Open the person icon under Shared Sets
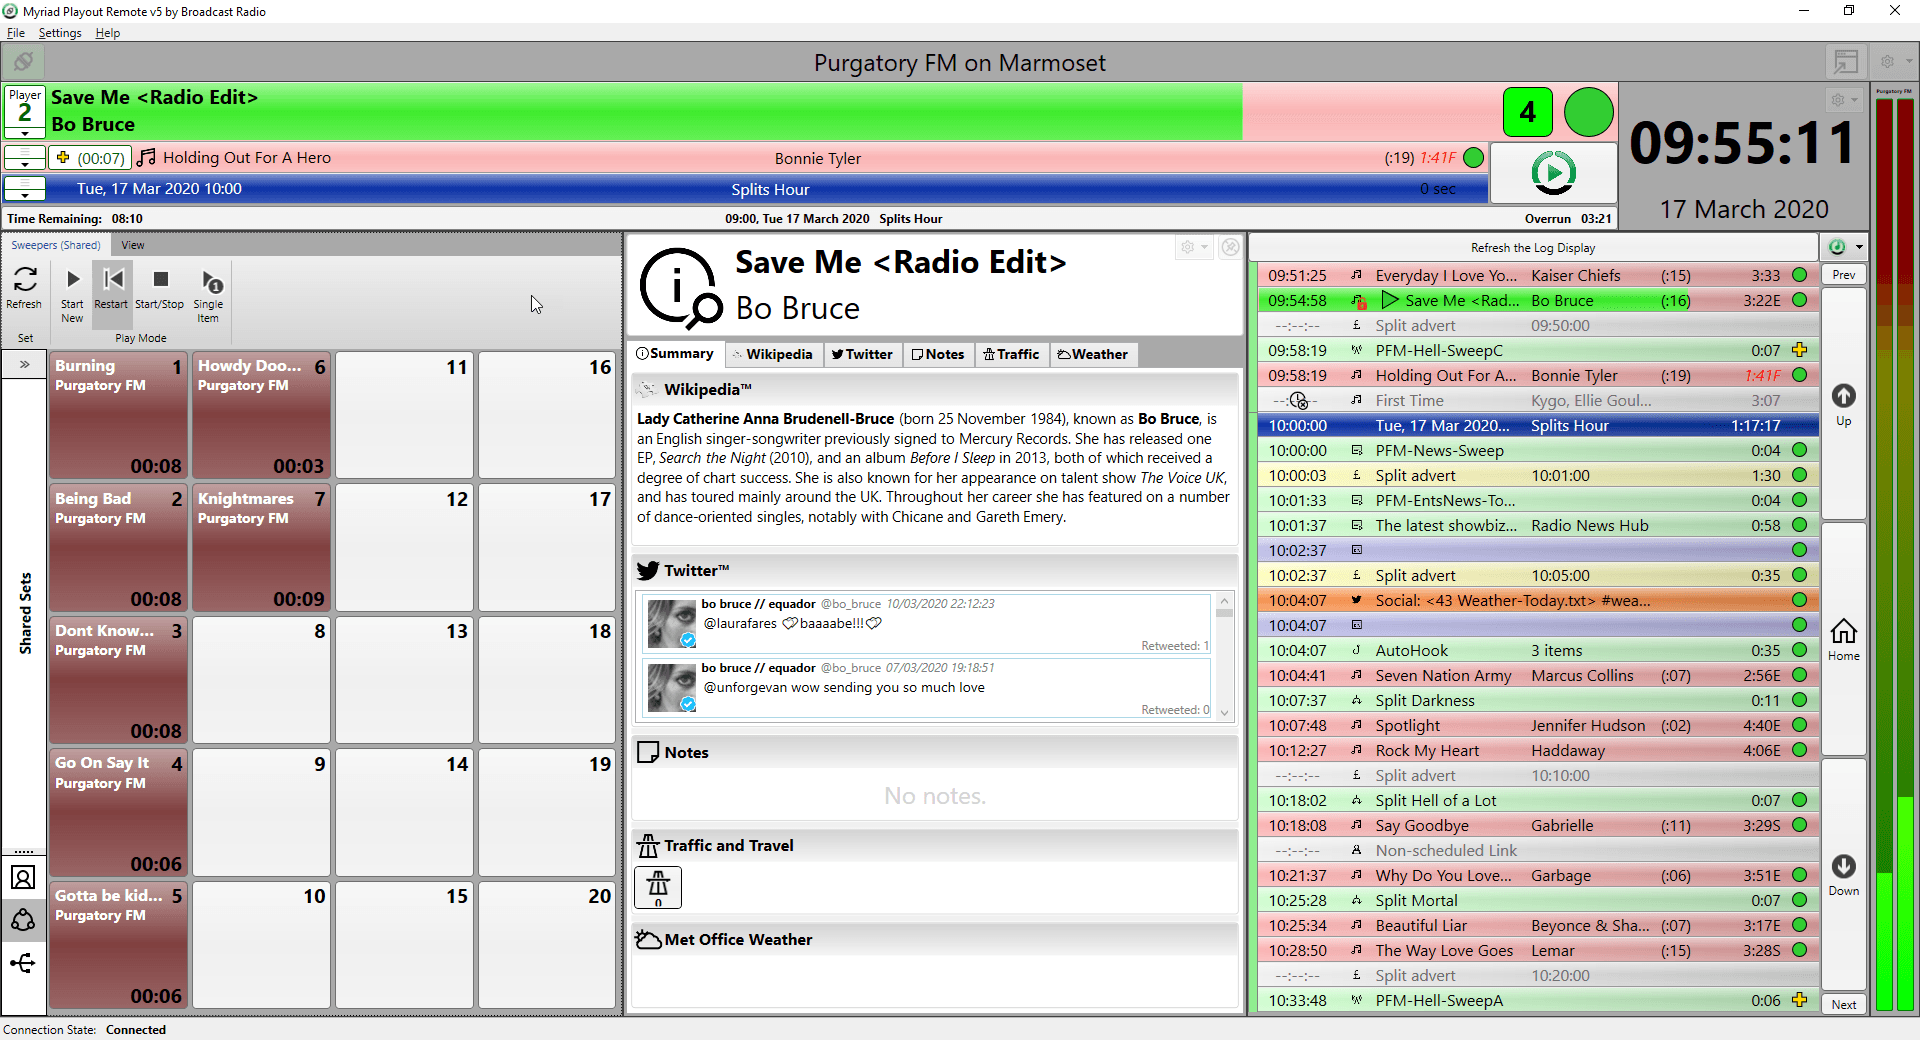 23,878
